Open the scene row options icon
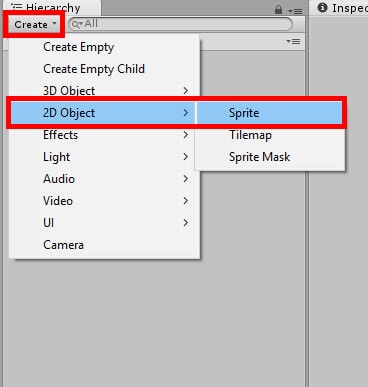The image size is (368, 387). tap(293, 42)
